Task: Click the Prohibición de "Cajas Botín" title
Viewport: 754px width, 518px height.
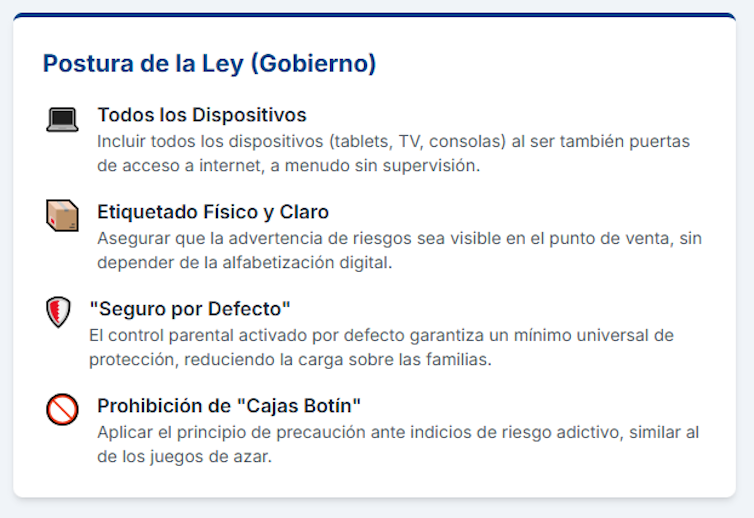Action: tap(228, 405)
